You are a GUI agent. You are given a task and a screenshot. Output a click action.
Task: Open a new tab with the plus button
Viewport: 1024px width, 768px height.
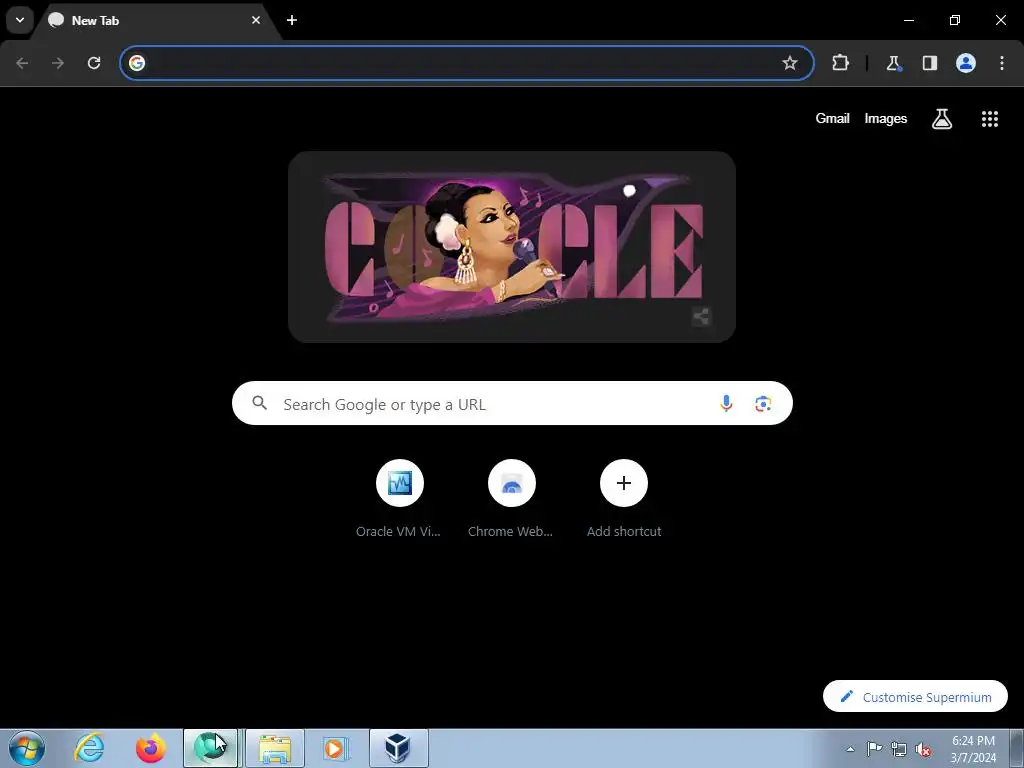tap(292, 20)
